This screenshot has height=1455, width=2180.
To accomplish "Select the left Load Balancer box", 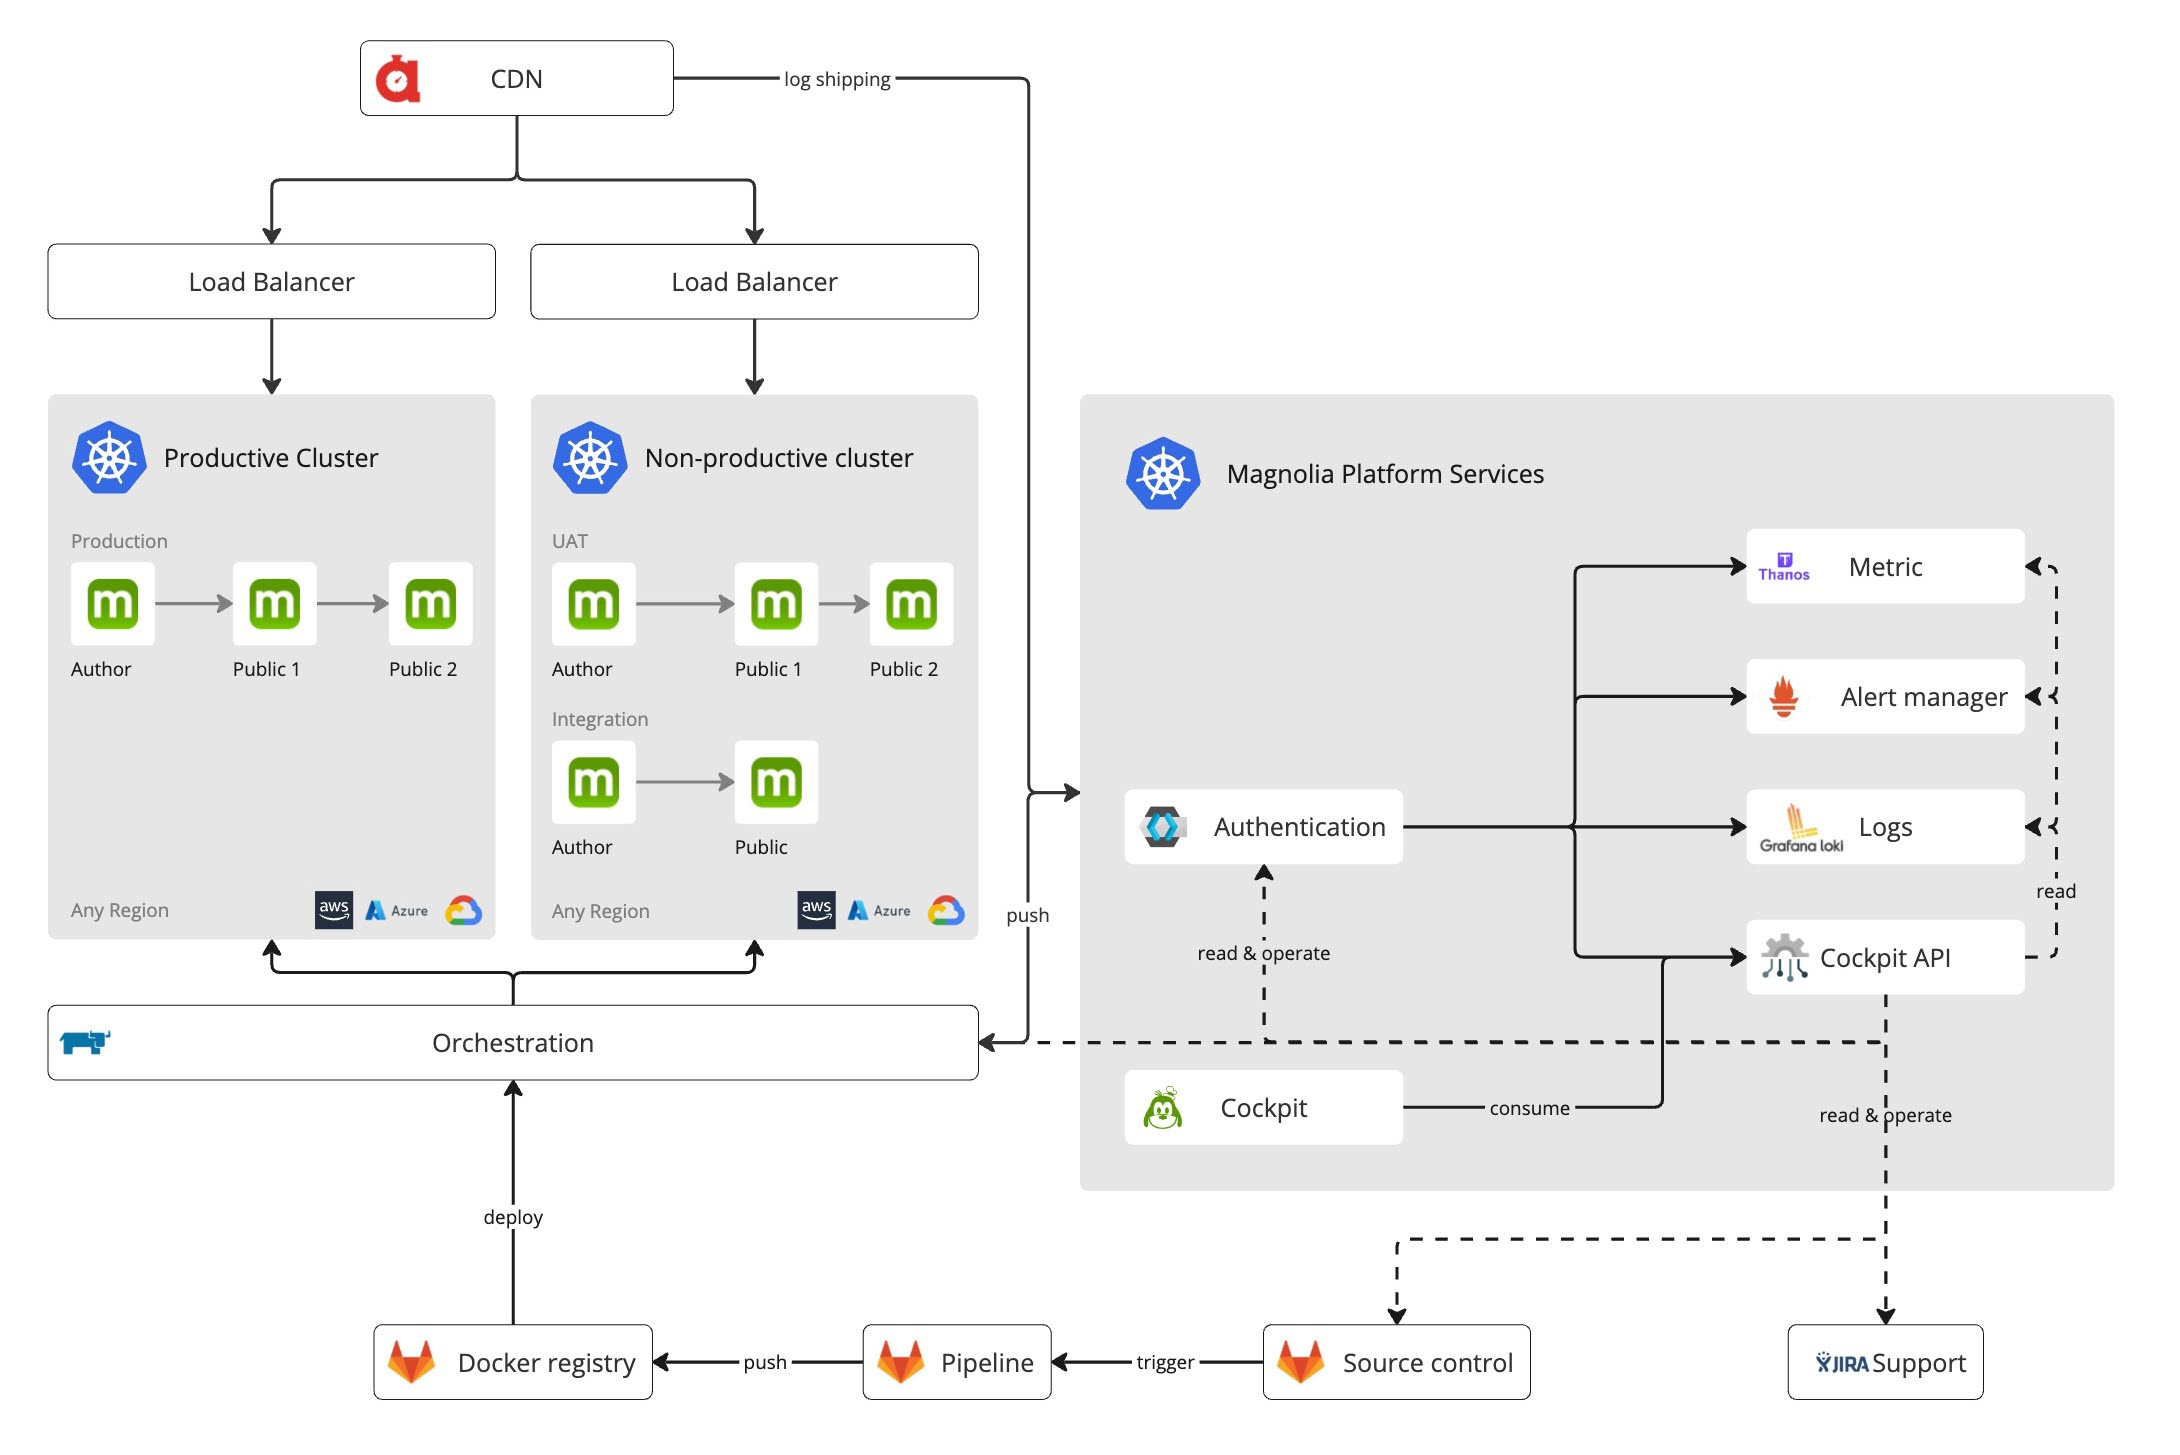I will 271,282.
